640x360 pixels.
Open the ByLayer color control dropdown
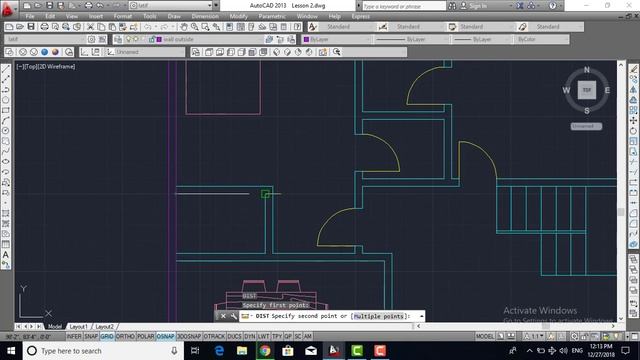point(337,39)
